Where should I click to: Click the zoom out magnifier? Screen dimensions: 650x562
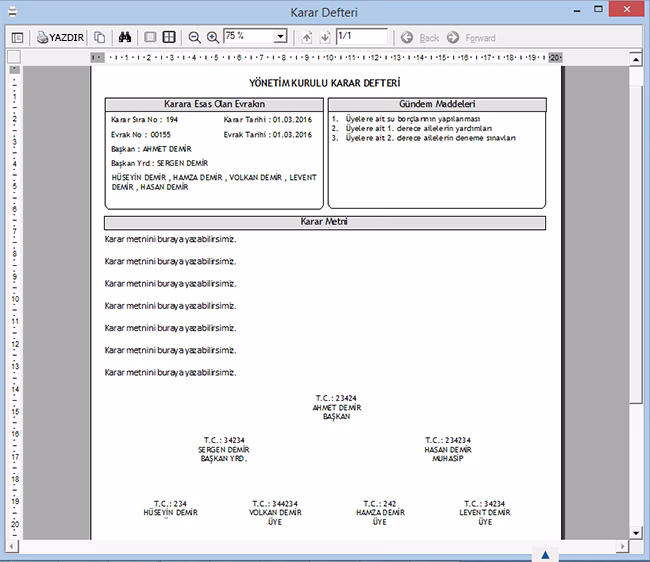click(x=194, y=38)
